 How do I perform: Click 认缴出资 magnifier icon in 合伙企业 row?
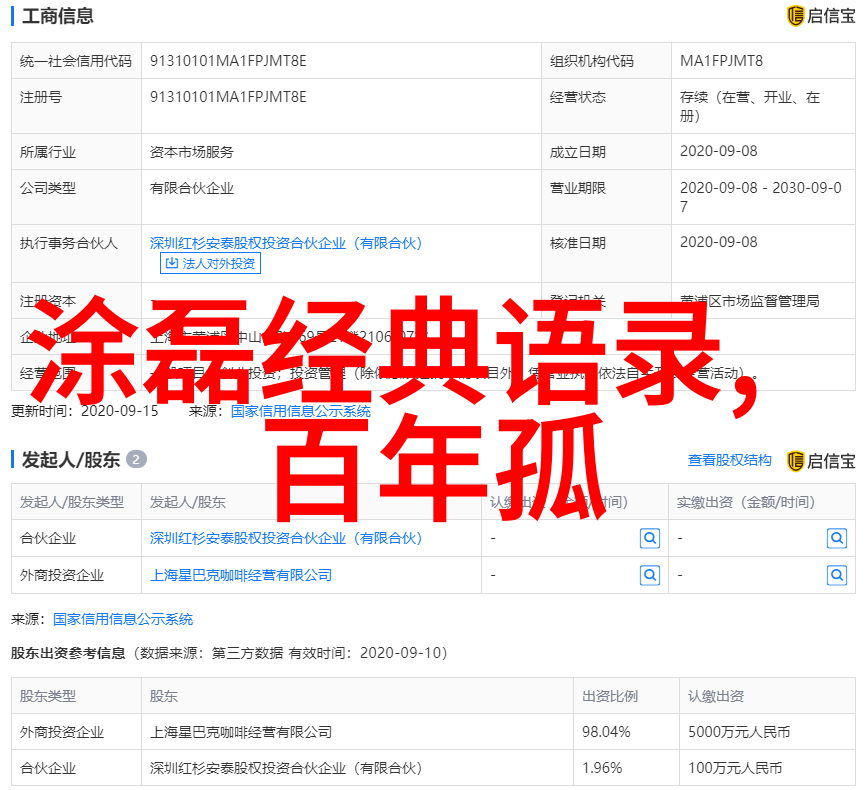pyautogui.click(x=650, y=538)
